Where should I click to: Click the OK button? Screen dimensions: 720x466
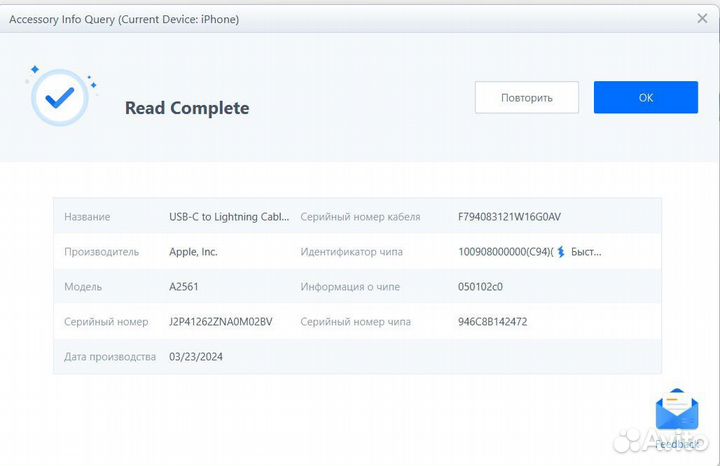tap(646, 97)
